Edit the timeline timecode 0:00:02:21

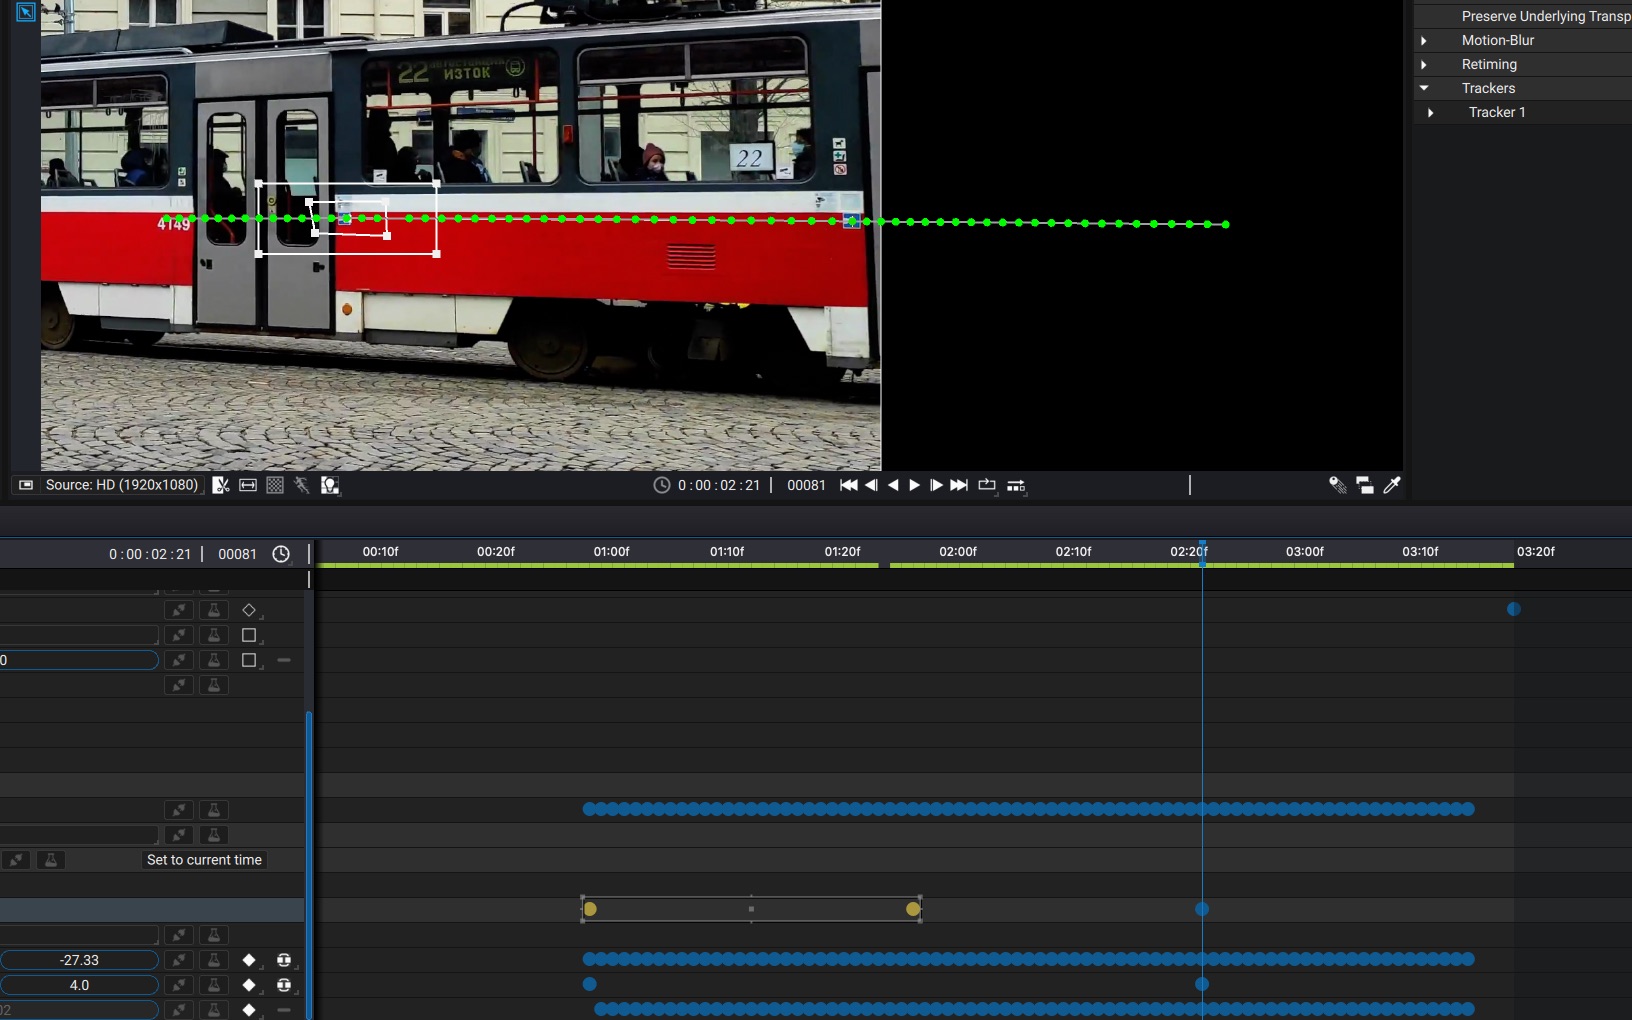click(150, 554)
